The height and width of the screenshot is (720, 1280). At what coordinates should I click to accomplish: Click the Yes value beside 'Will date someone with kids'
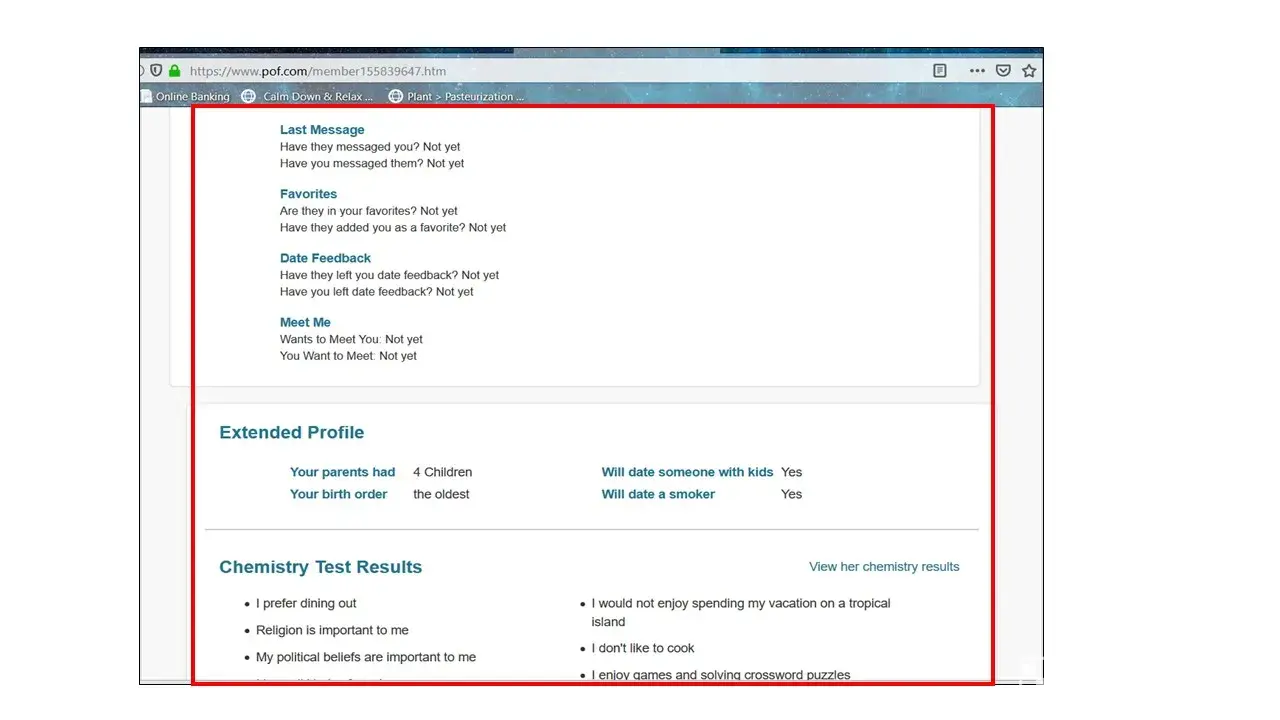click(792, 472)
